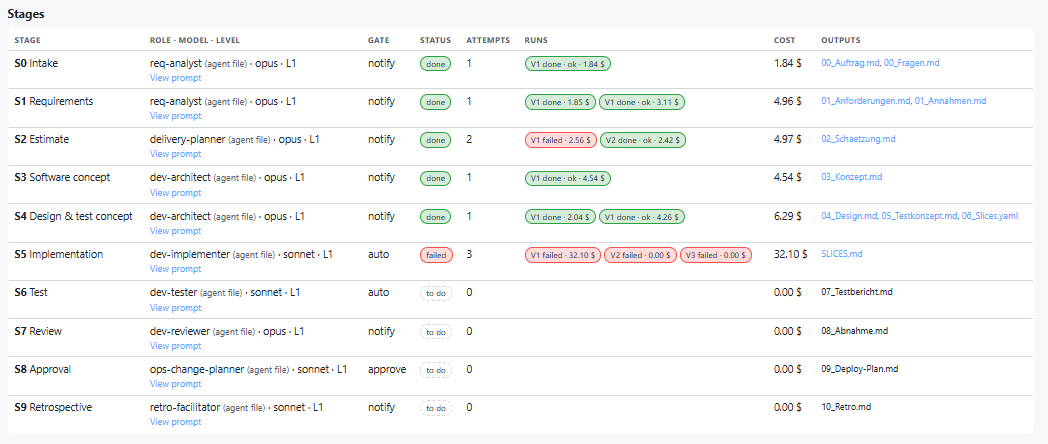
Task: Open View prompt link for S8 Approval
Action: click(175, 384)
